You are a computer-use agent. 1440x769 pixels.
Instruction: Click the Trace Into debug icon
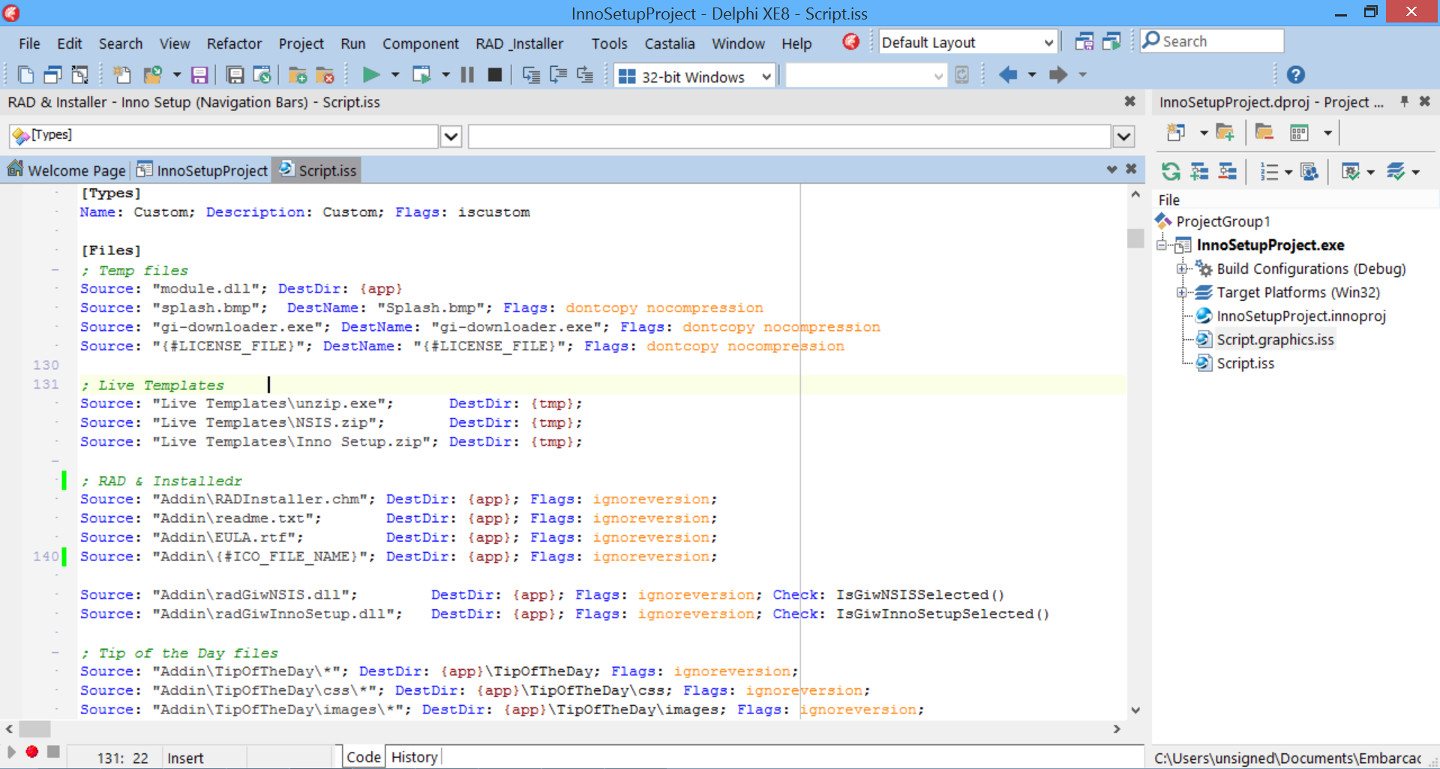click(x=531, y=75)
